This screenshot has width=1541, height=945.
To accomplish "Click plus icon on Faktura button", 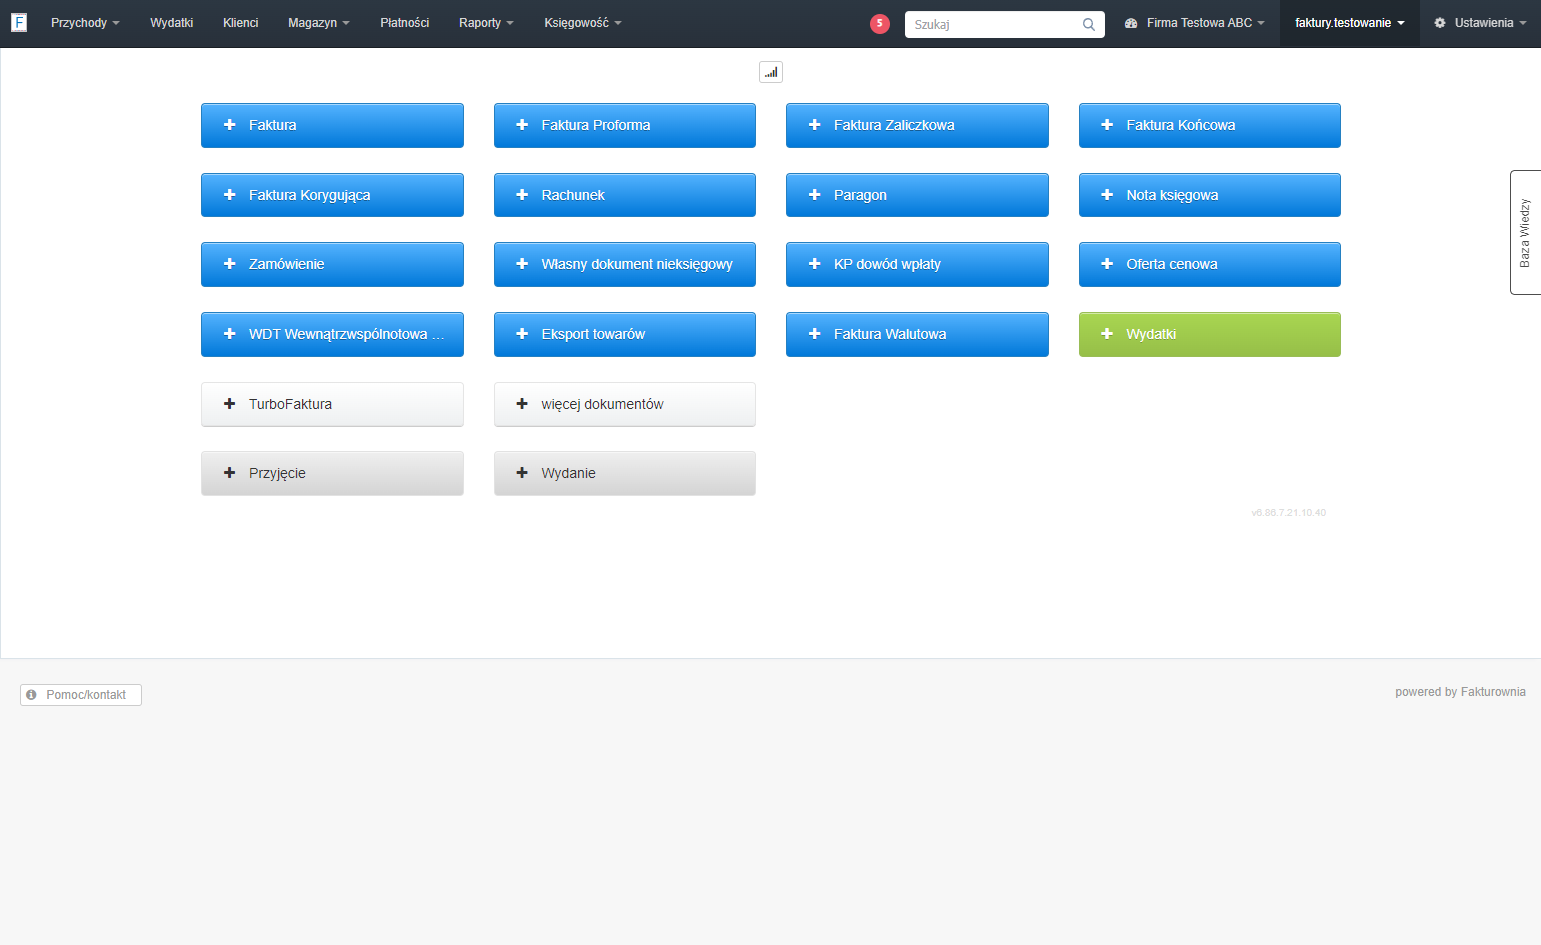I will [x=229, y=125].
